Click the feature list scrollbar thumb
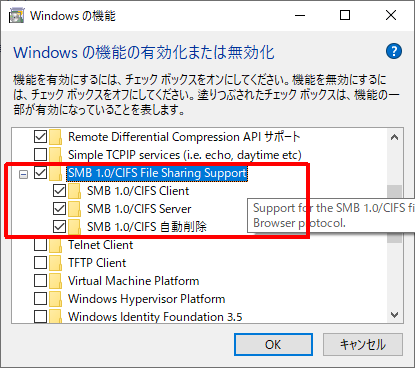The image size is (415, 368). click(x=395, y=214)
